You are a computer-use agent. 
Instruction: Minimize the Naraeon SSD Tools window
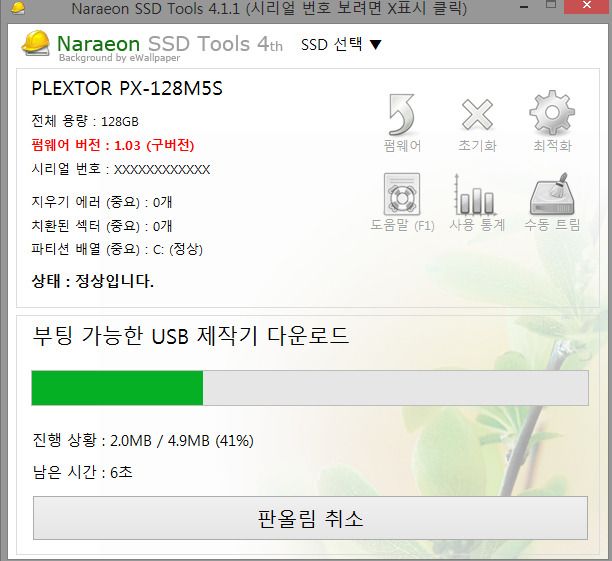coord(525,7)
